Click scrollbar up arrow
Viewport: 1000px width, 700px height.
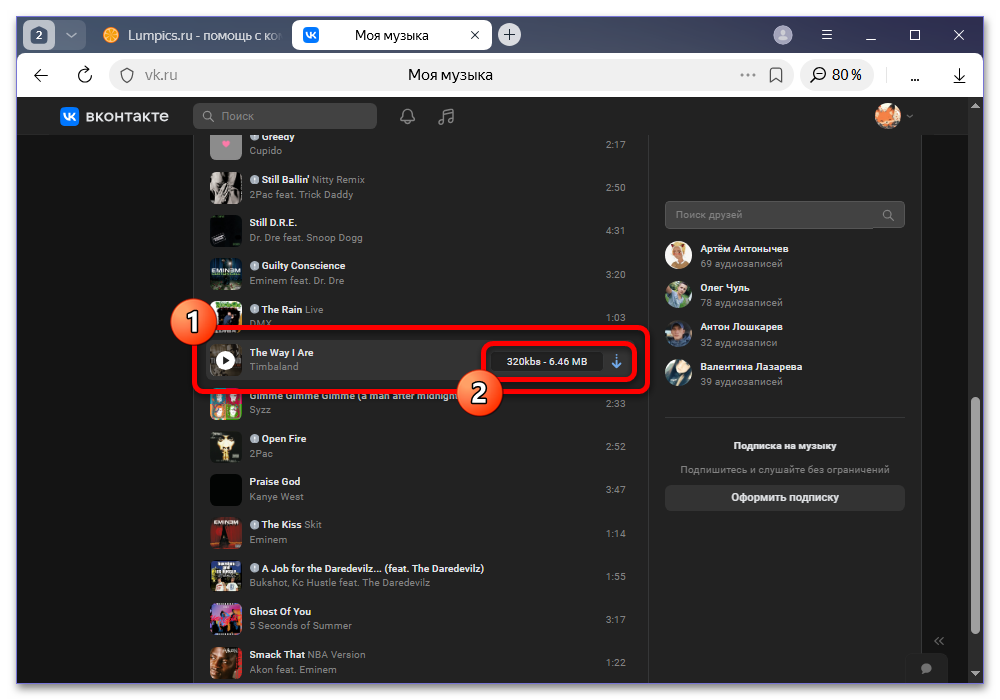pos(975,106)
